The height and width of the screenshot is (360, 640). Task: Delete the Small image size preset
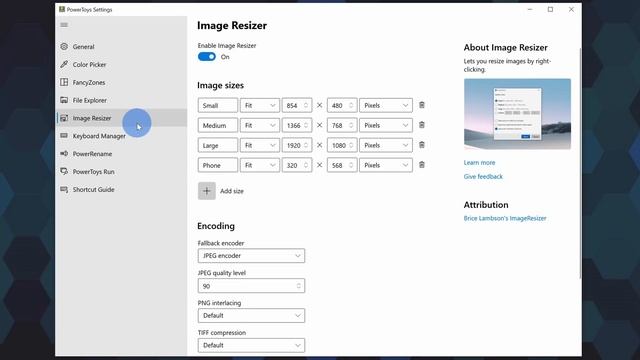point(422,105)
